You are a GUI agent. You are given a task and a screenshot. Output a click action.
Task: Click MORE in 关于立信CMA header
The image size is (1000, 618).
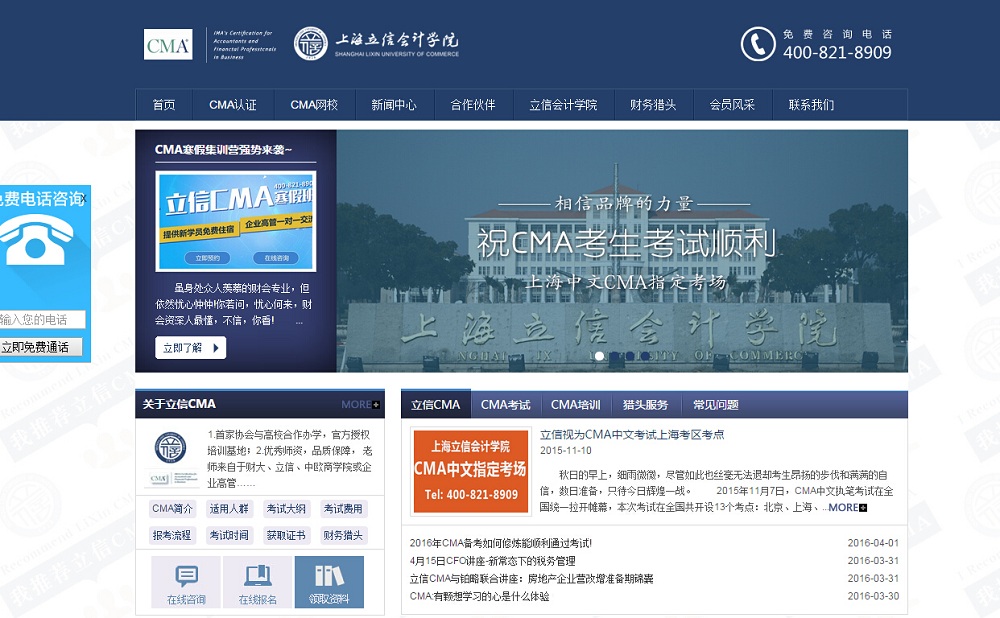(x=360, y=404)
